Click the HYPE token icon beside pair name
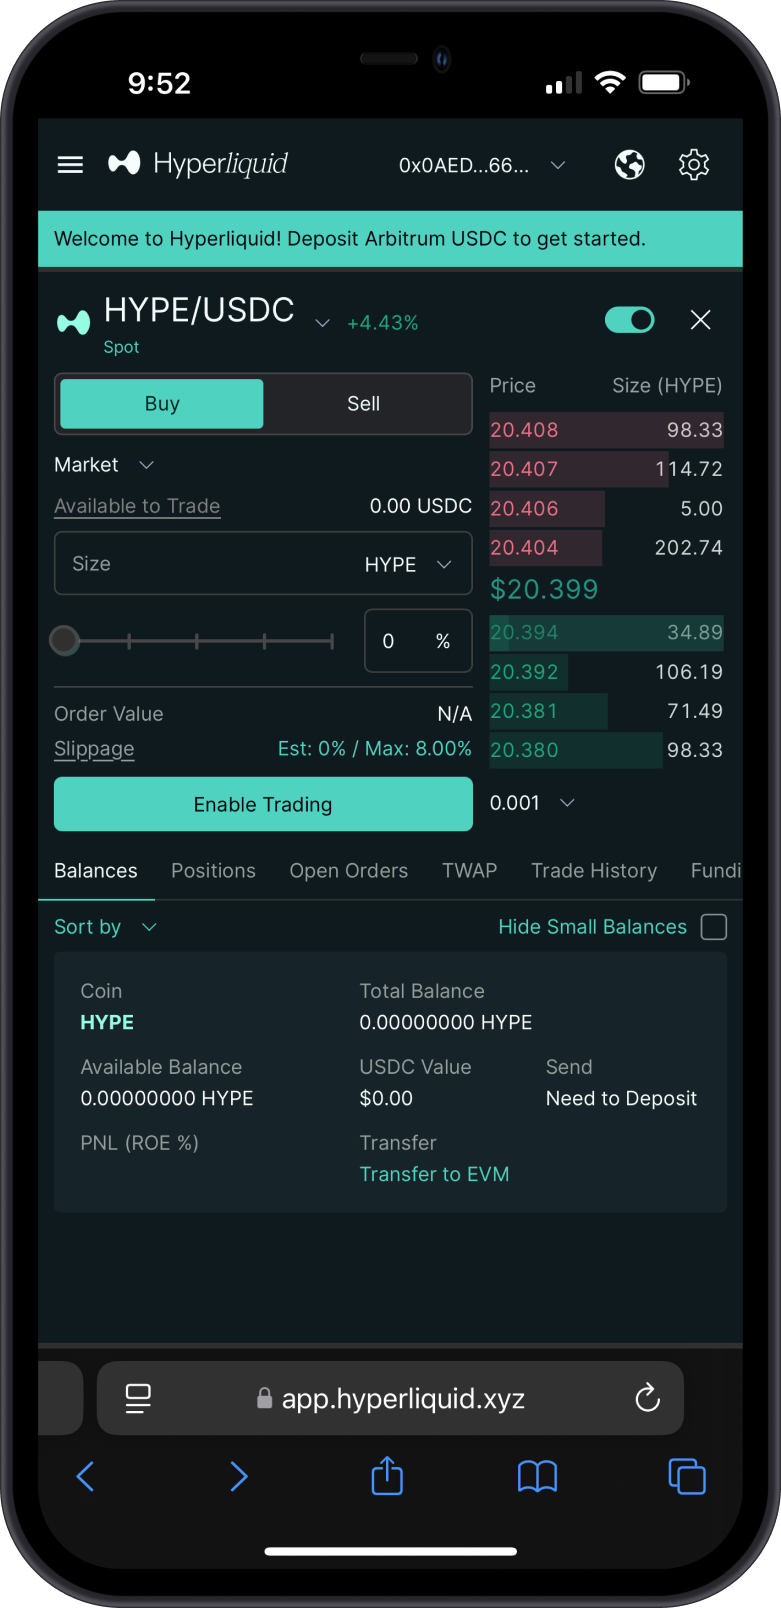Image resolution: width=781 pixels, height=1608 pixels. pos(73,322)
